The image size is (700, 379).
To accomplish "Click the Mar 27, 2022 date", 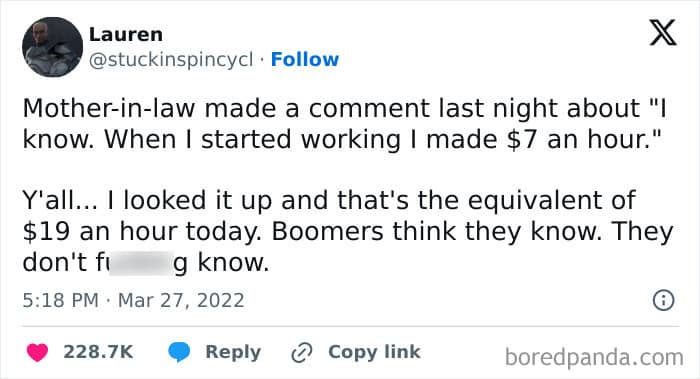I will (x=181, y=300).
